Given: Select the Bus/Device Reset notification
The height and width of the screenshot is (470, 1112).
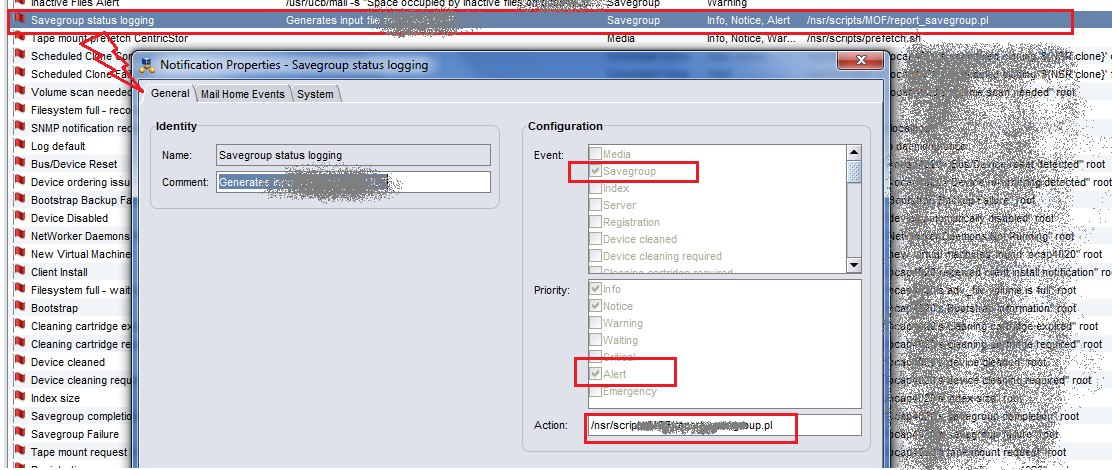Looking at the screenshot, I should coord(74,164).
